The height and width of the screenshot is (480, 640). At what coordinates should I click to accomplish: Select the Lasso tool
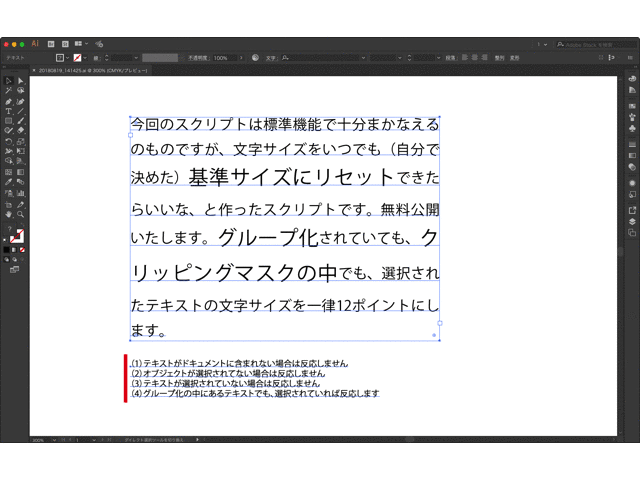(x=20, y=91)
